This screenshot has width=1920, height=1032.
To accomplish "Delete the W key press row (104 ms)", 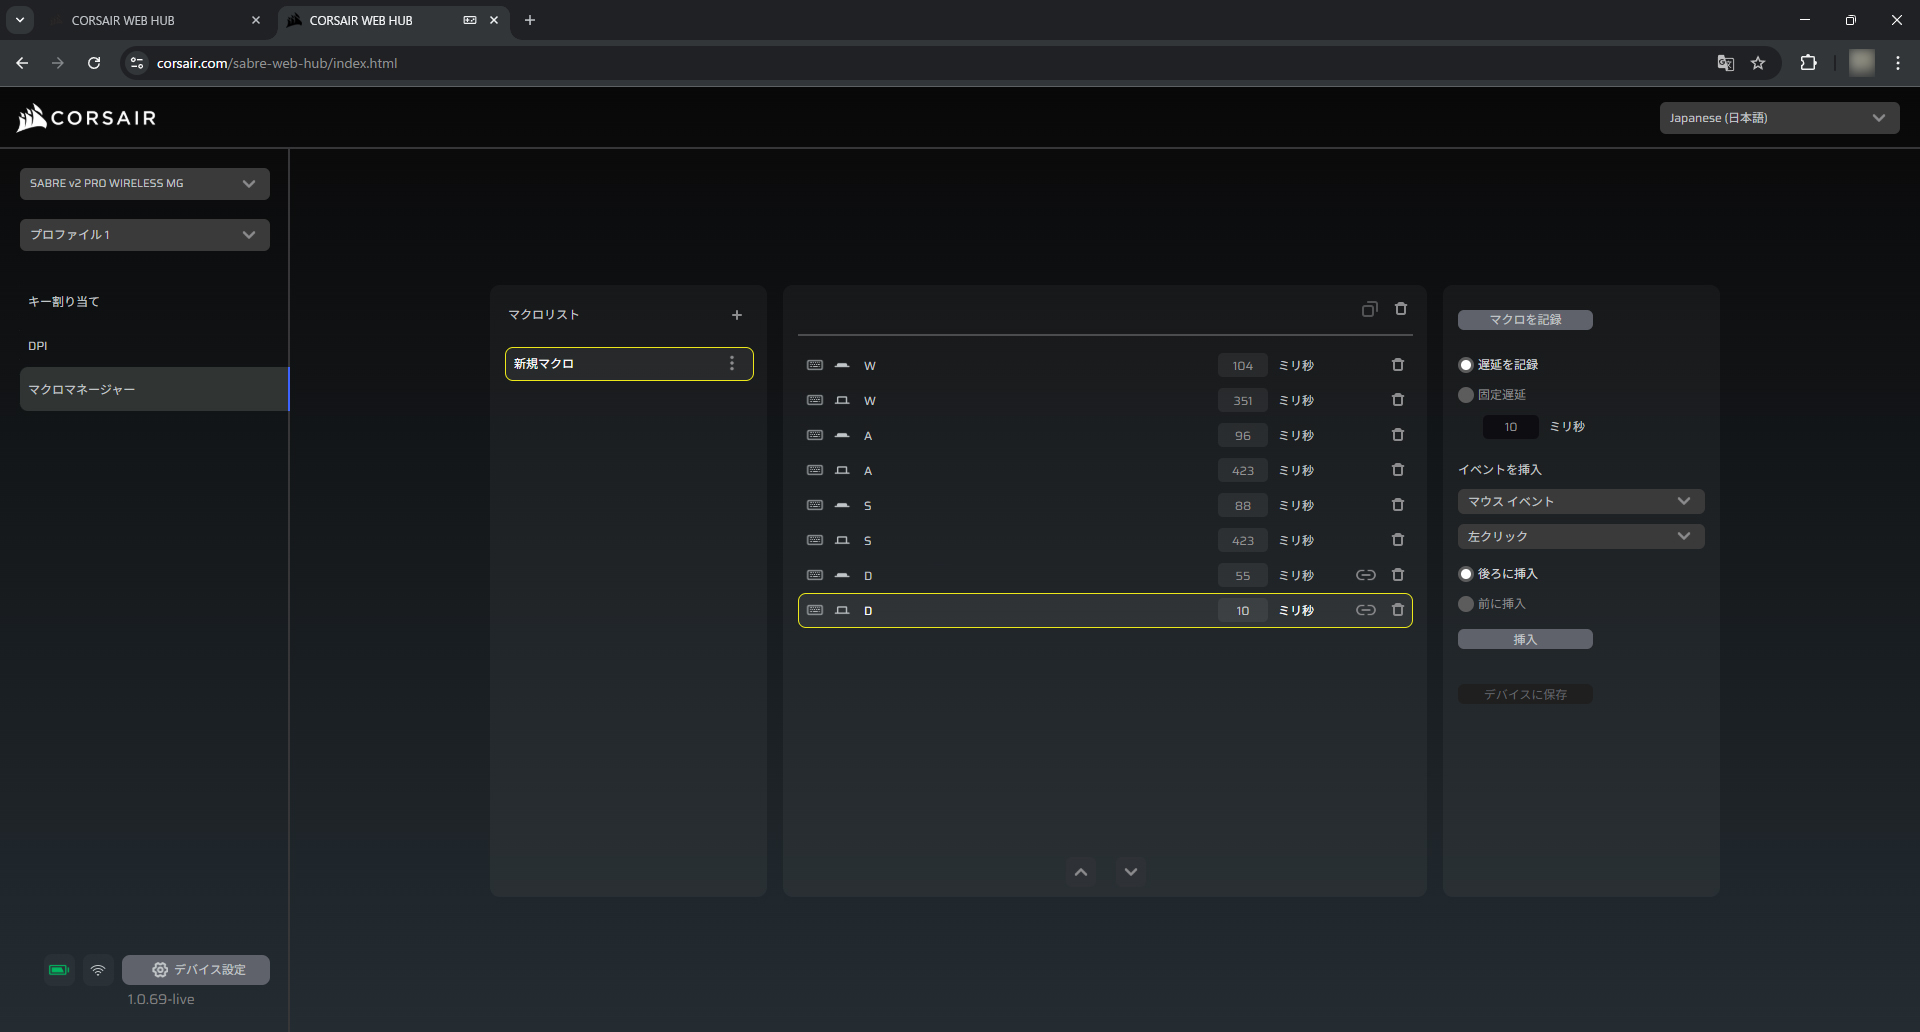I will point(1398,365).
